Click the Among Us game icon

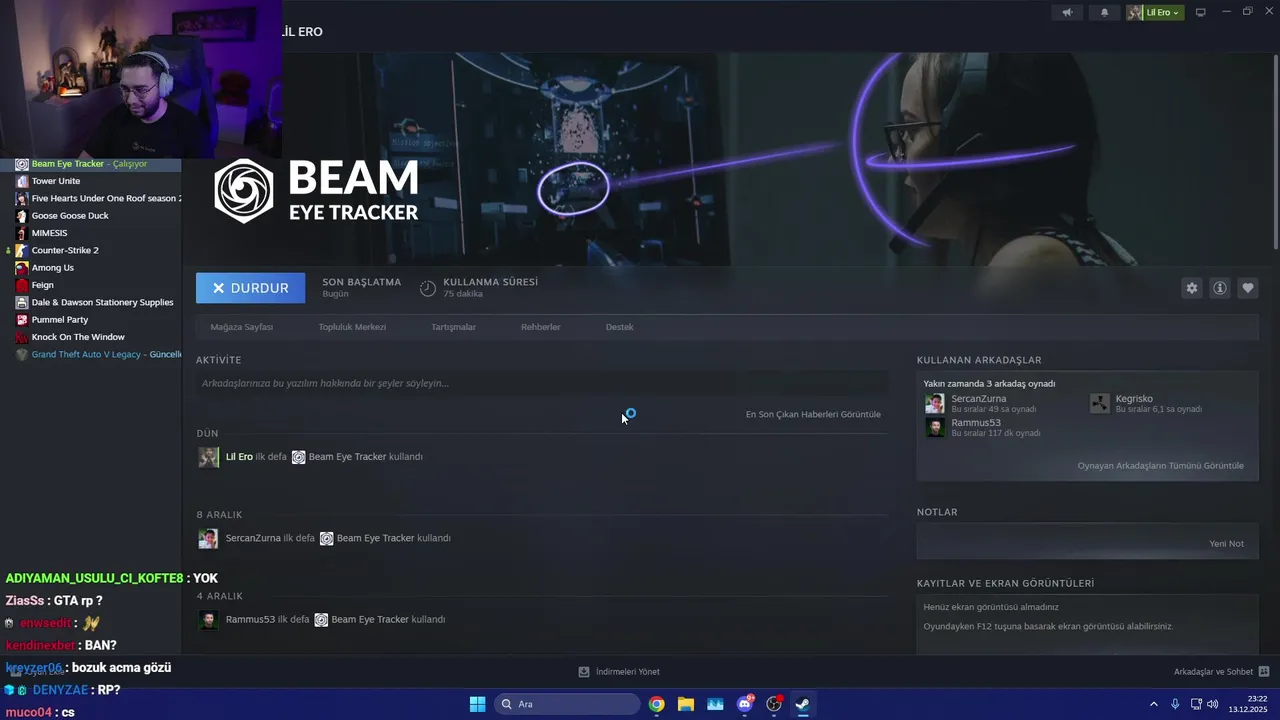[x=22, y=267]
